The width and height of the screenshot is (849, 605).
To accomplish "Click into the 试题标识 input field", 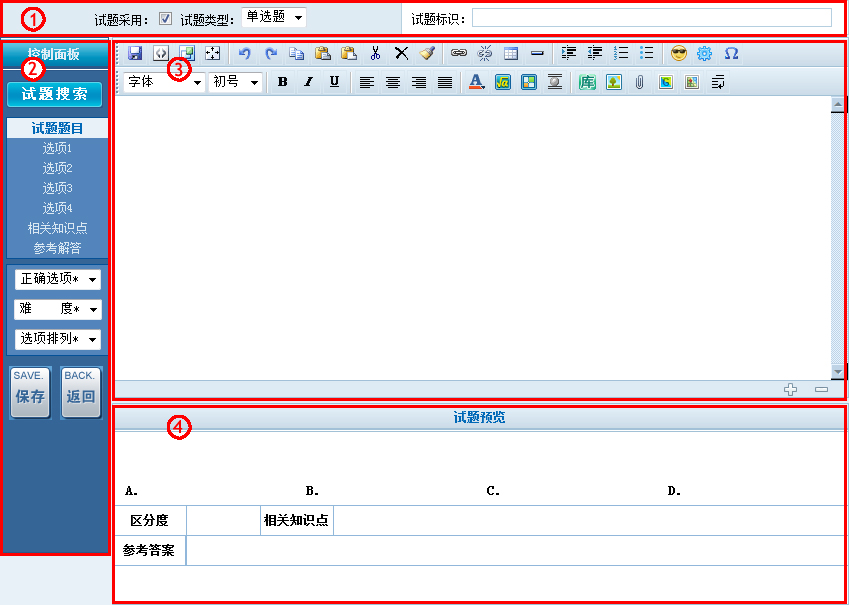I will click(652, 18).
